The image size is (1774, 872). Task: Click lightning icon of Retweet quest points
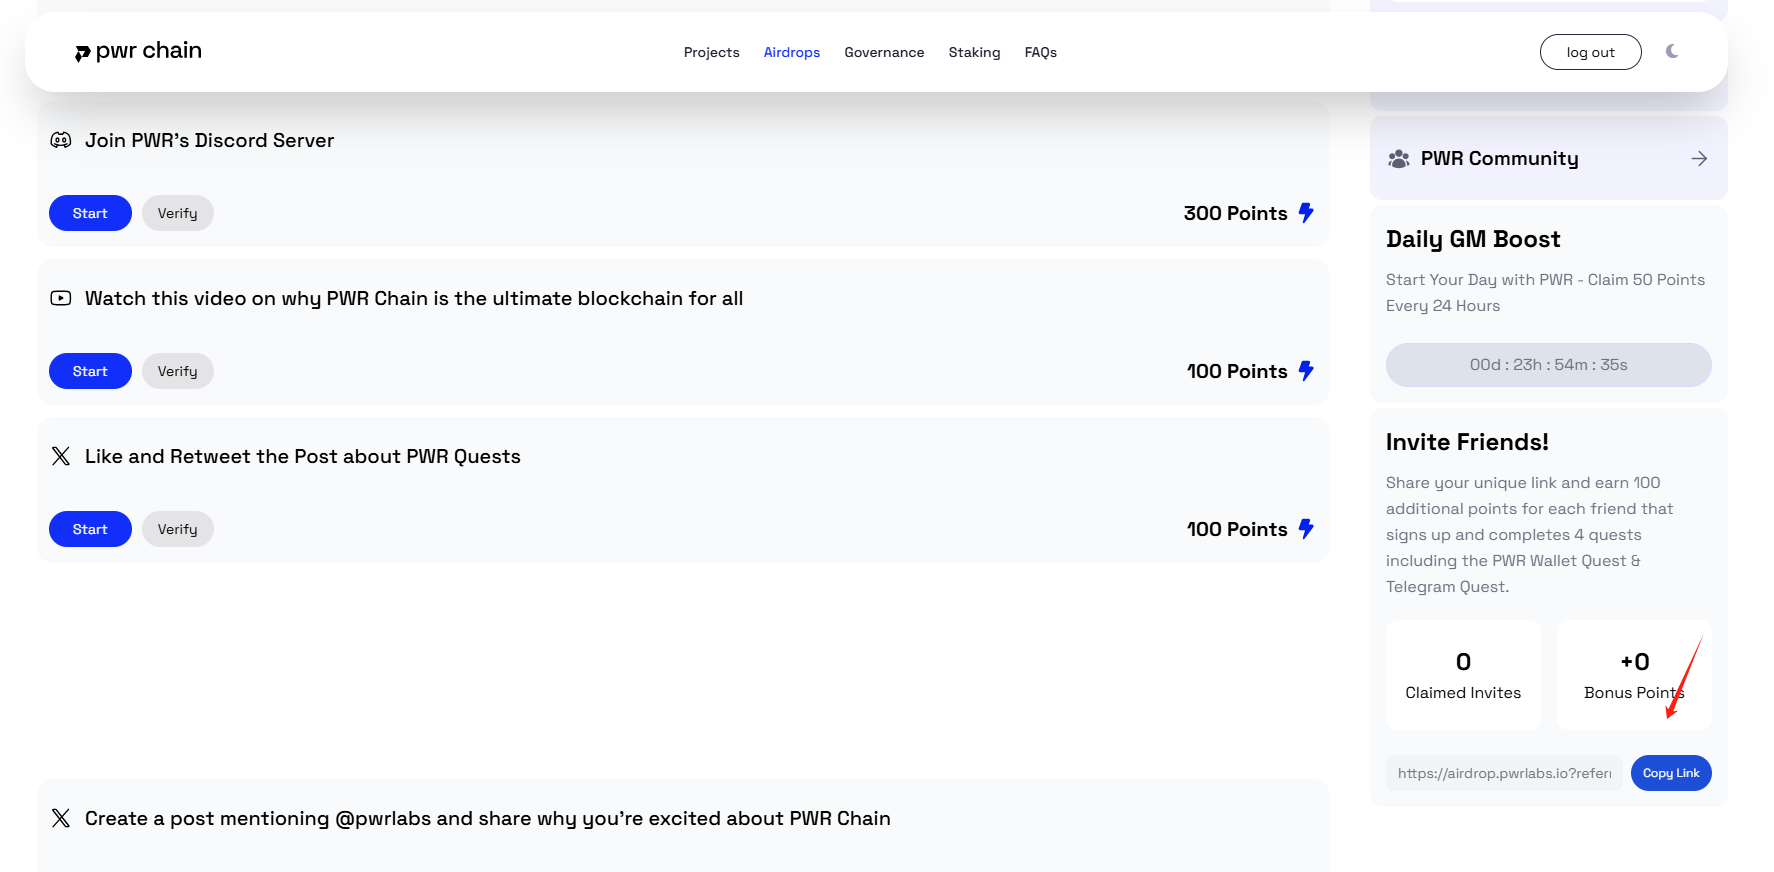[x=1306, y=528]
